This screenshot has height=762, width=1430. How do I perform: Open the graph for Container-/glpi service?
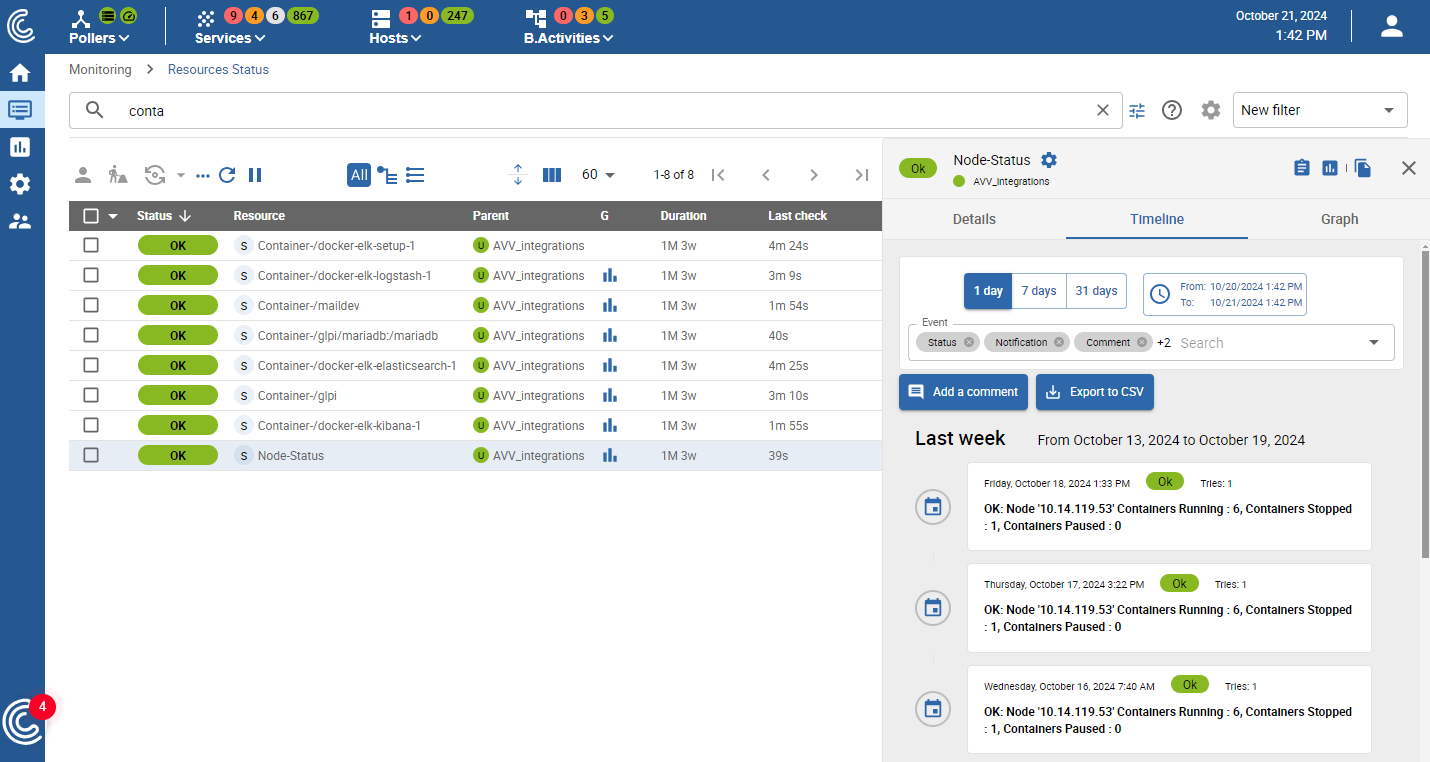[610, 395]
